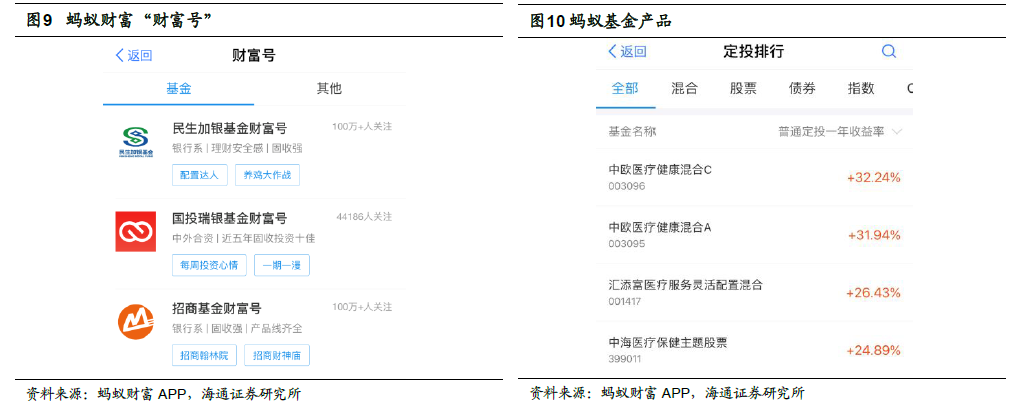This screenshot has height=409, width=1015.
Task: Click the fund code 003095
Action: (627, 244)
